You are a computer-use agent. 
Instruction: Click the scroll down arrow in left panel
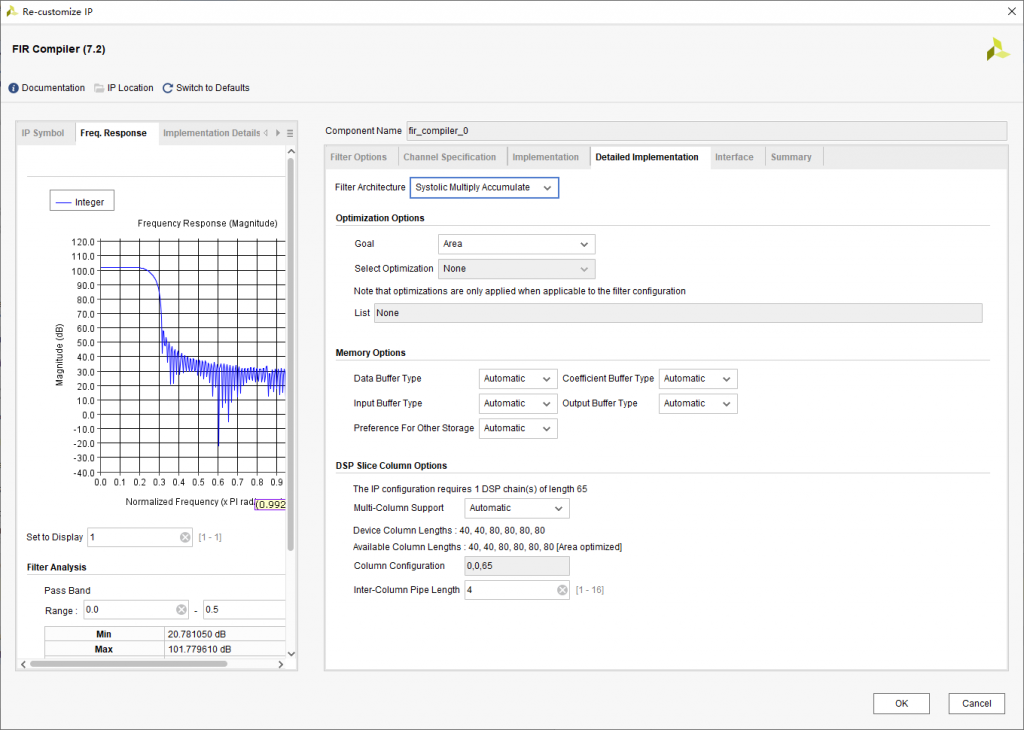click(291, 654)
